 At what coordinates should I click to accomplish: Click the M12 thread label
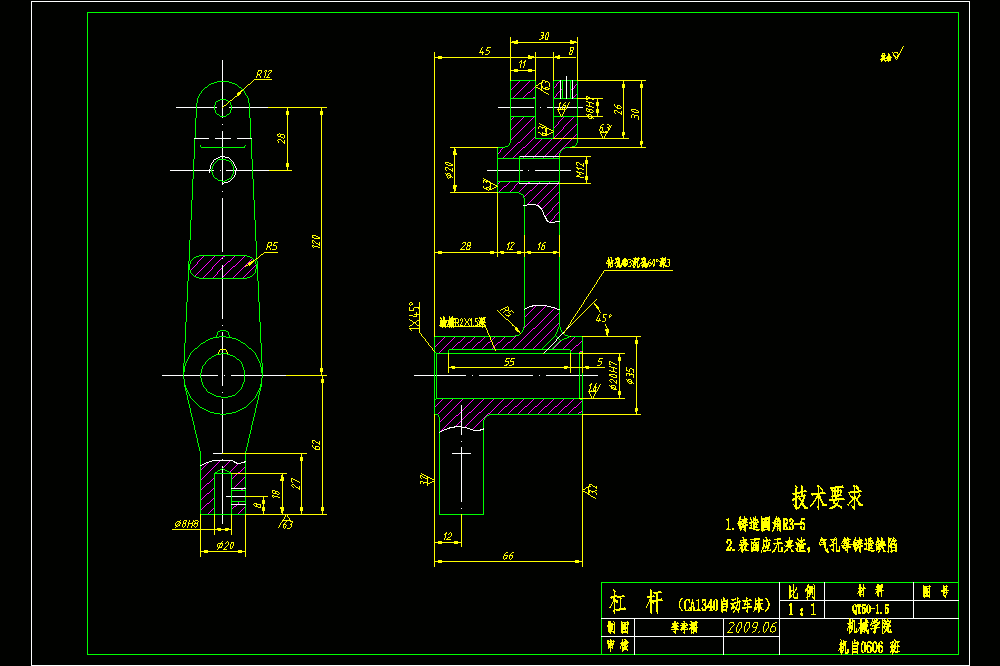click(x=580, y=169)
